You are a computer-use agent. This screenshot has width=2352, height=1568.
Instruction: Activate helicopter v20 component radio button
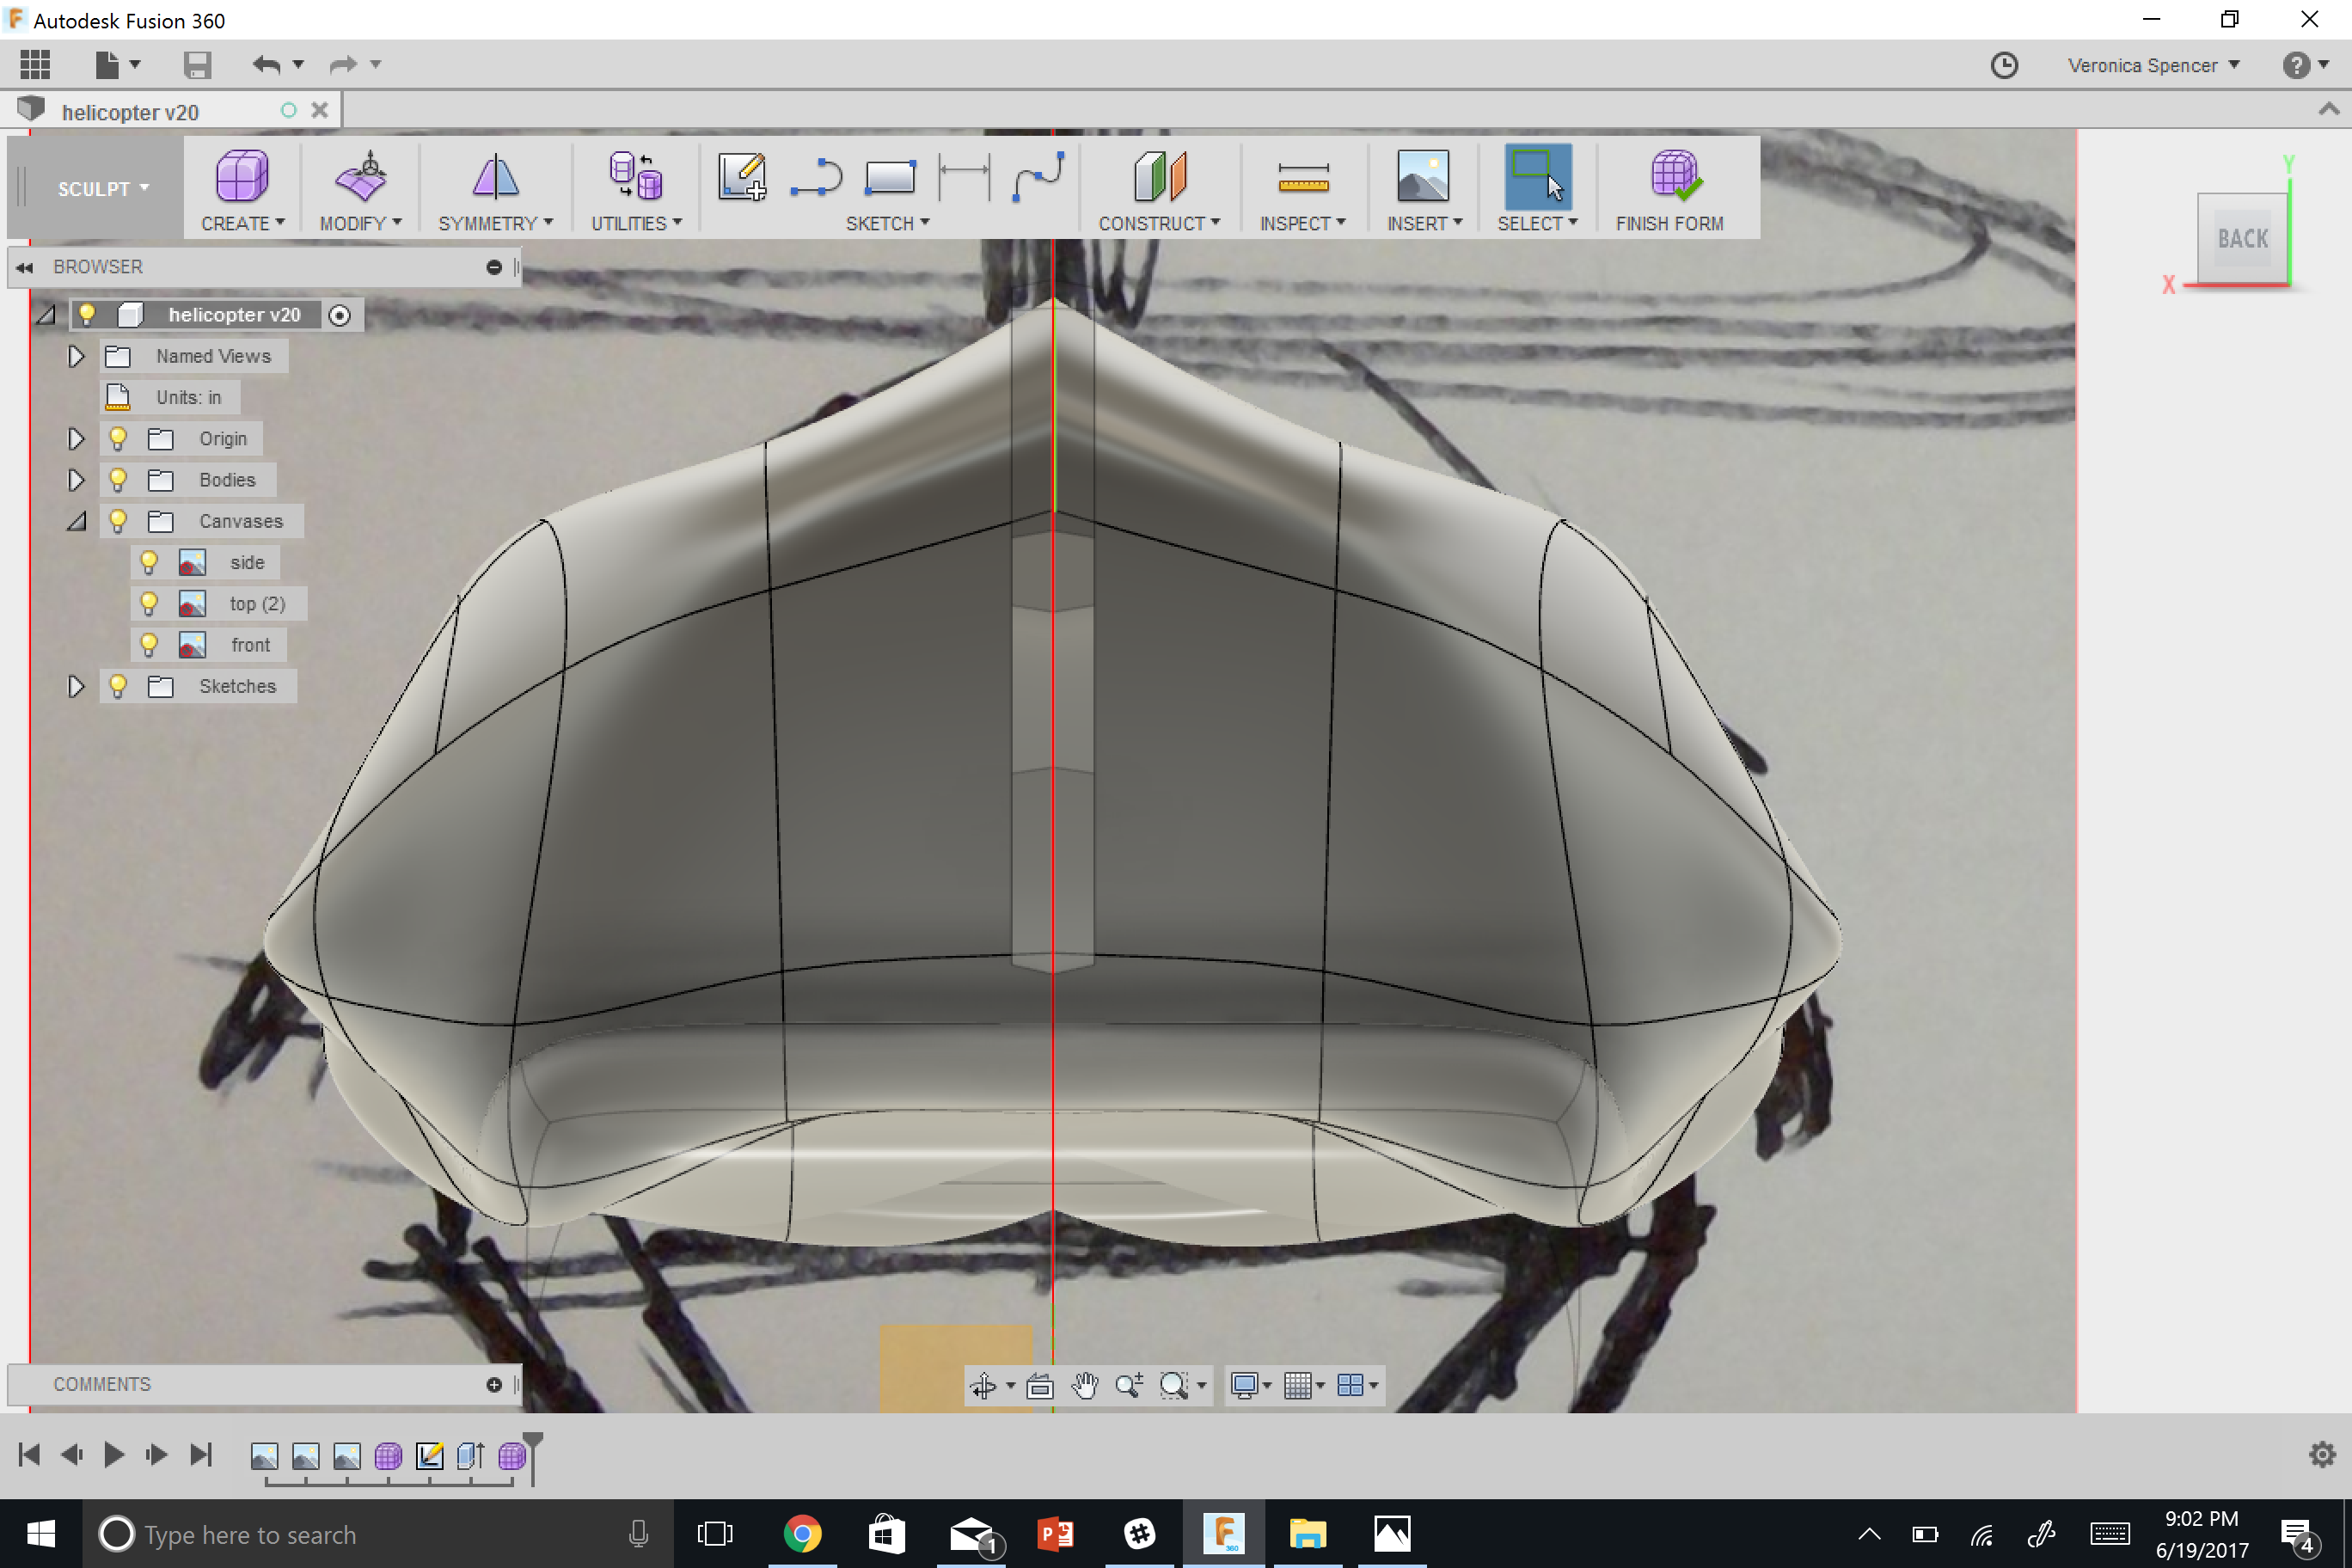coord(340,316)
